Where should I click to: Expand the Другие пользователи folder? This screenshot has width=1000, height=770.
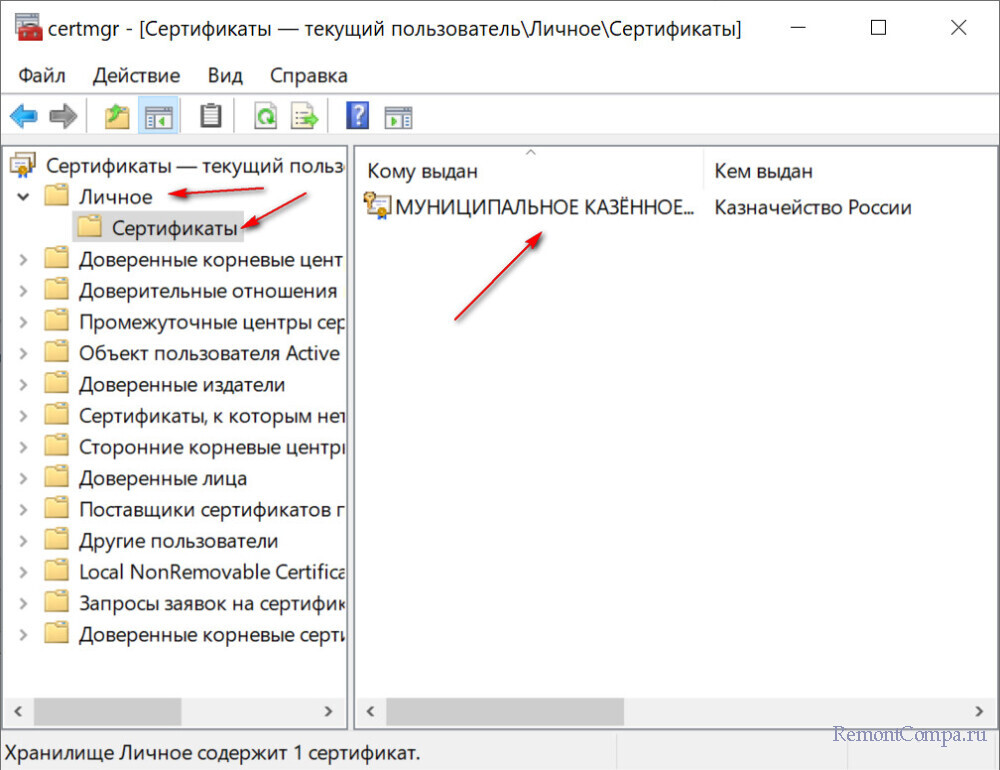click(x=24, y=541)
